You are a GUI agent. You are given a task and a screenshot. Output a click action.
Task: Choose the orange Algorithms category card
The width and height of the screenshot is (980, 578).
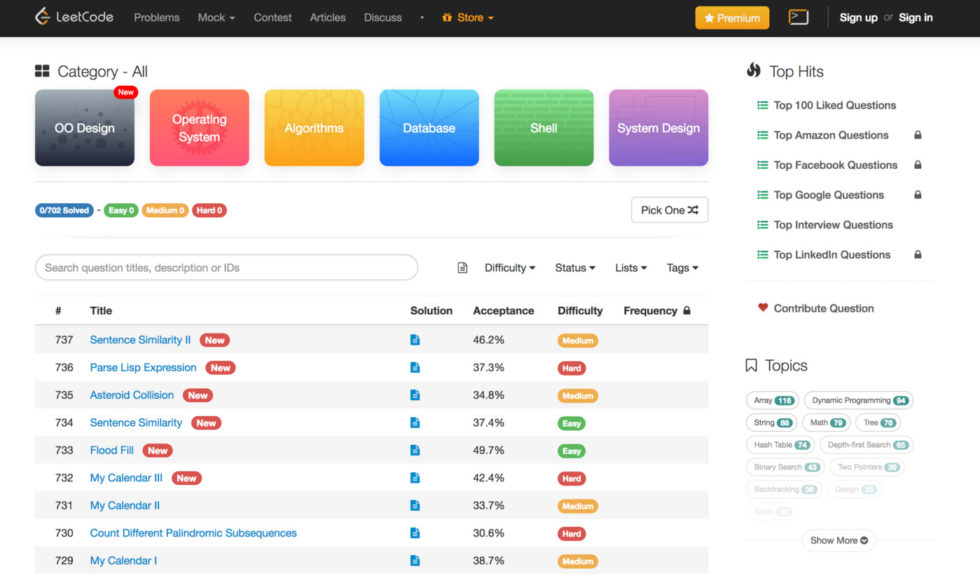tap(314, 128)
